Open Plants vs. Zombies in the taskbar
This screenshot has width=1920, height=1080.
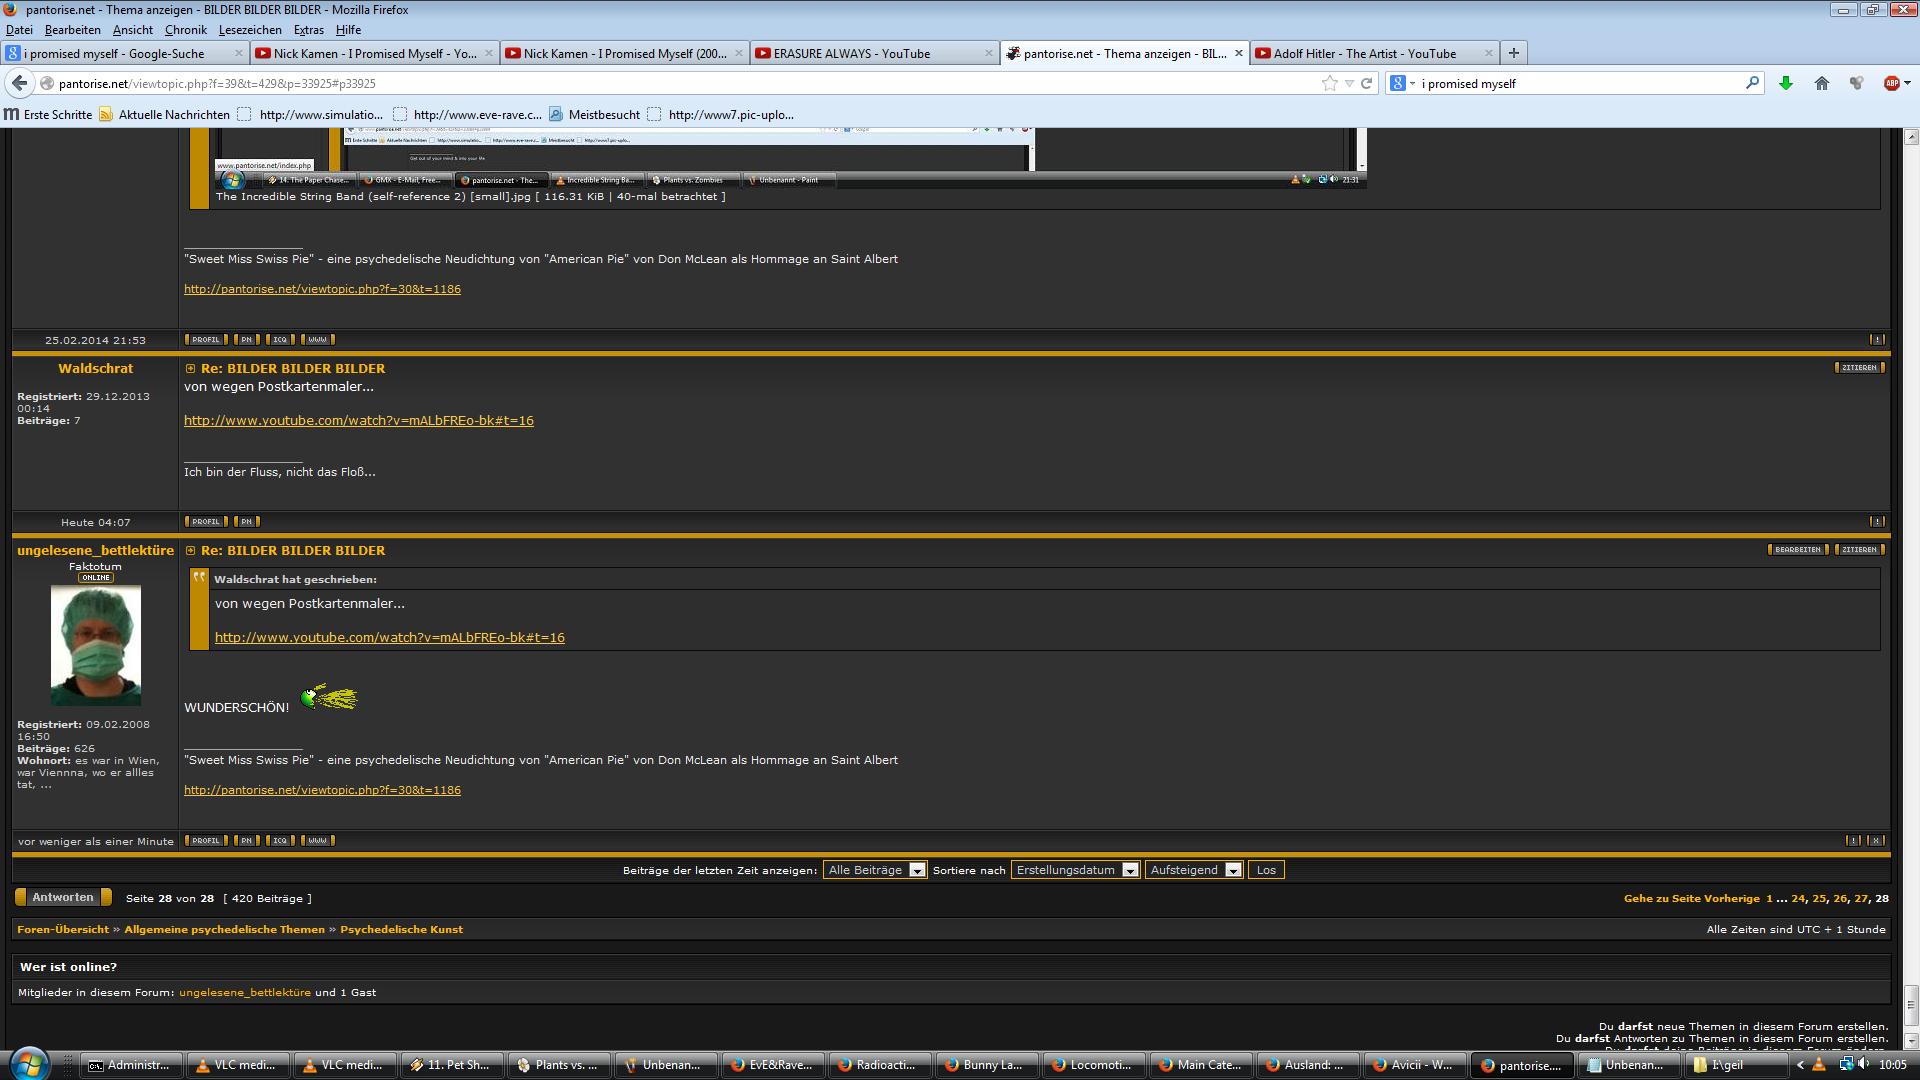pyautogui.click(x=558, y=1065)
